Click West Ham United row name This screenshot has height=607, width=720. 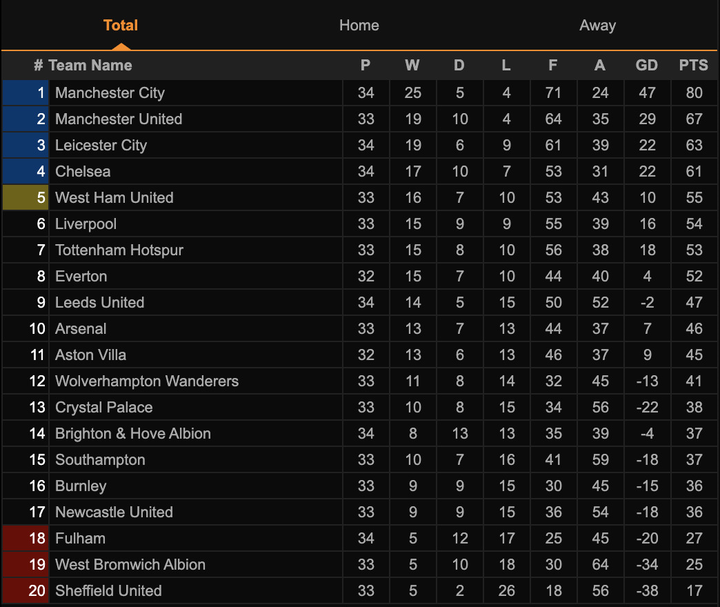[114, 198]
